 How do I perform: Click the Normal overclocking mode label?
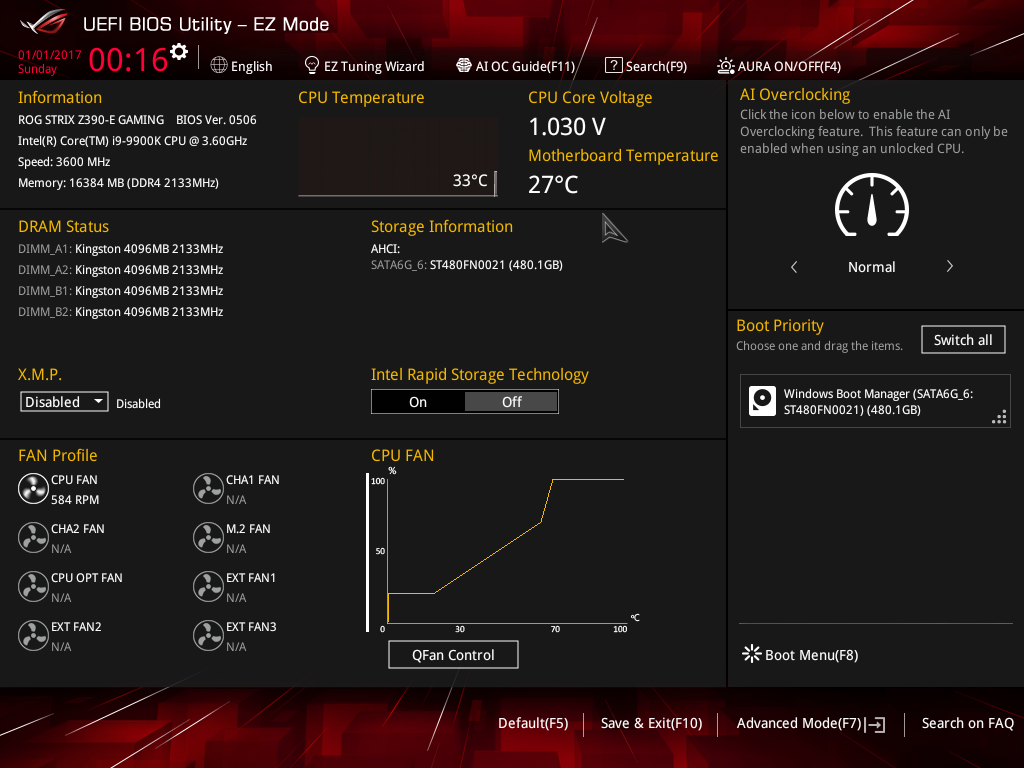tap(872, 266)
